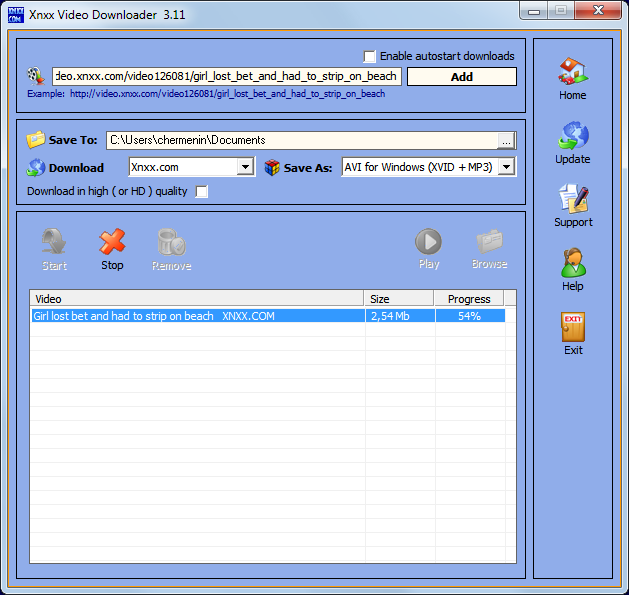The width and height of the screenshot is (629, 595).
Task: Browse the downloaded file folder
Action: coord(489,242)
